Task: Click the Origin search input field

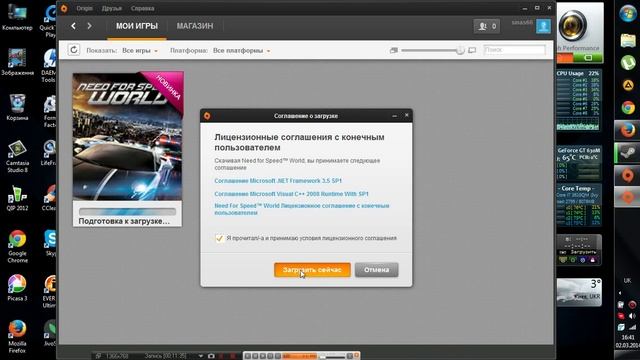Action: pyautogui.click(x=514, y=50)
